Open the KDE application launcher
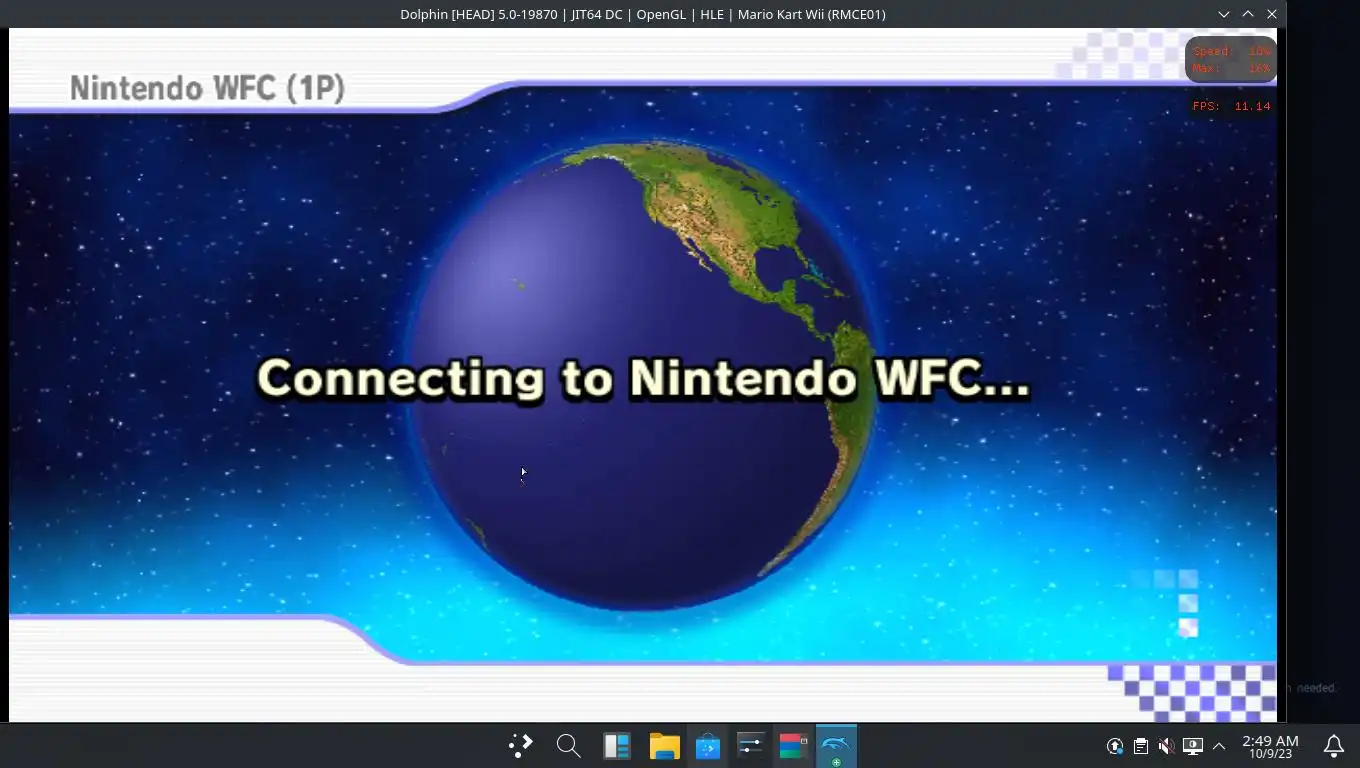Image resolution: width=1360 pixels, height=768 pixels. pos(521,746)
